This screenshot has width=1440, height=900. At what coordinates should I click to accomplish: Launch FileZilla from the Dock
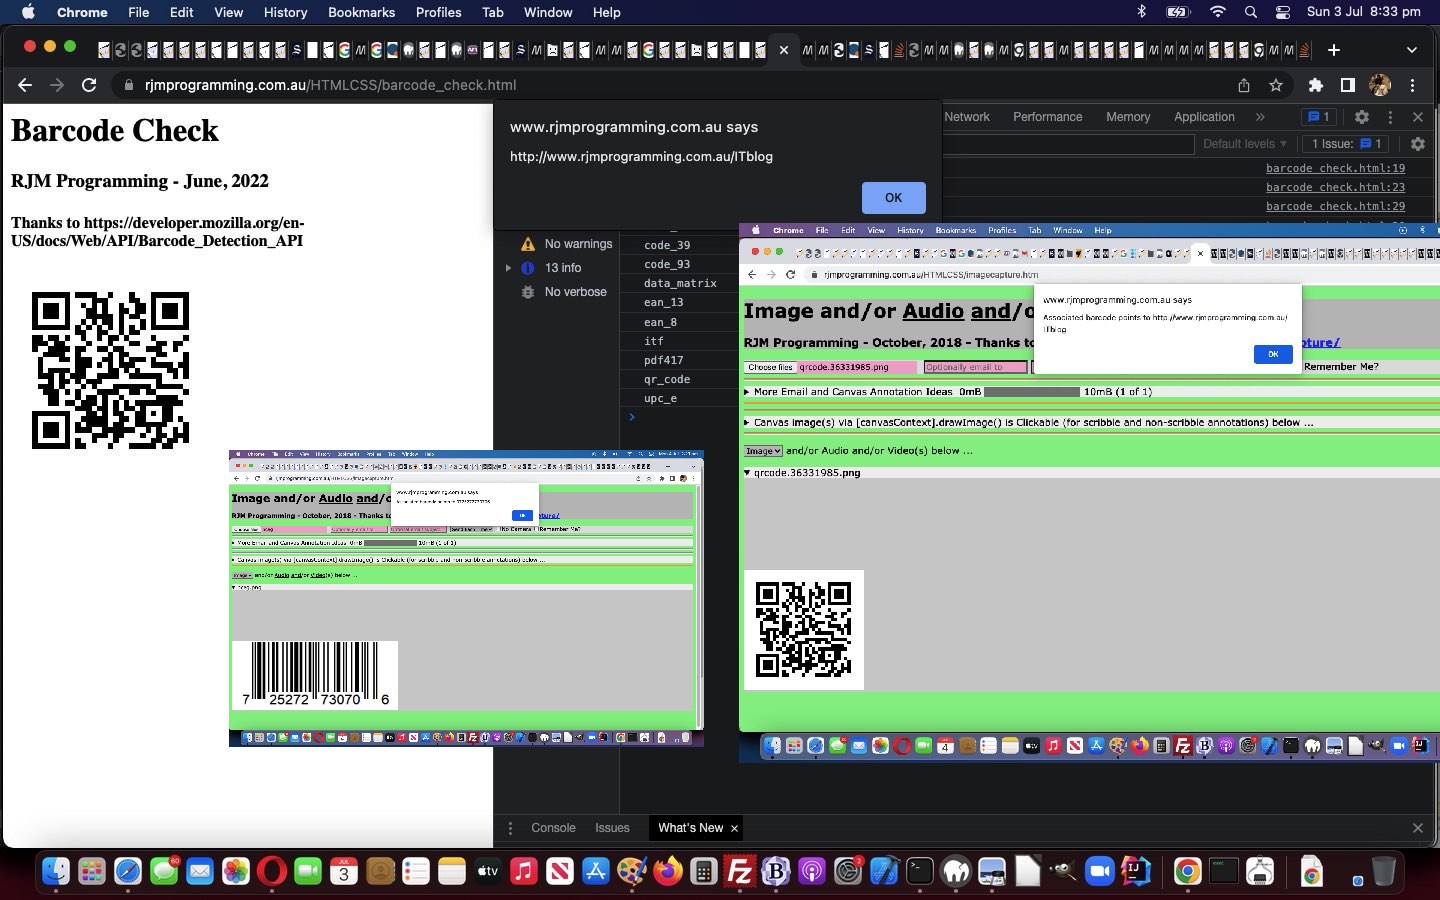[x=740, y=872]
